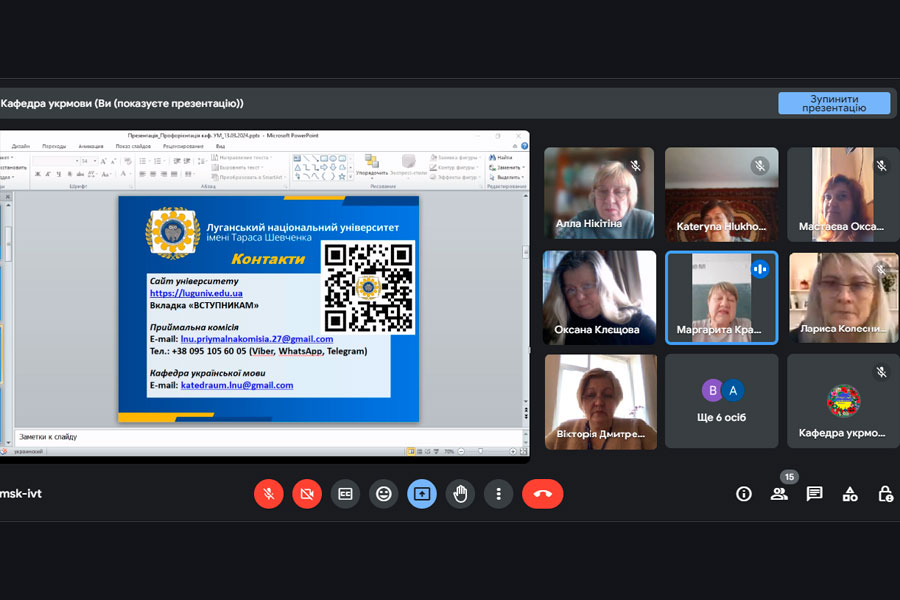Open Направление текста dropdown
The height and width of the screenshot is (600, 900).
pyautogui.click(x=242, y=157)
